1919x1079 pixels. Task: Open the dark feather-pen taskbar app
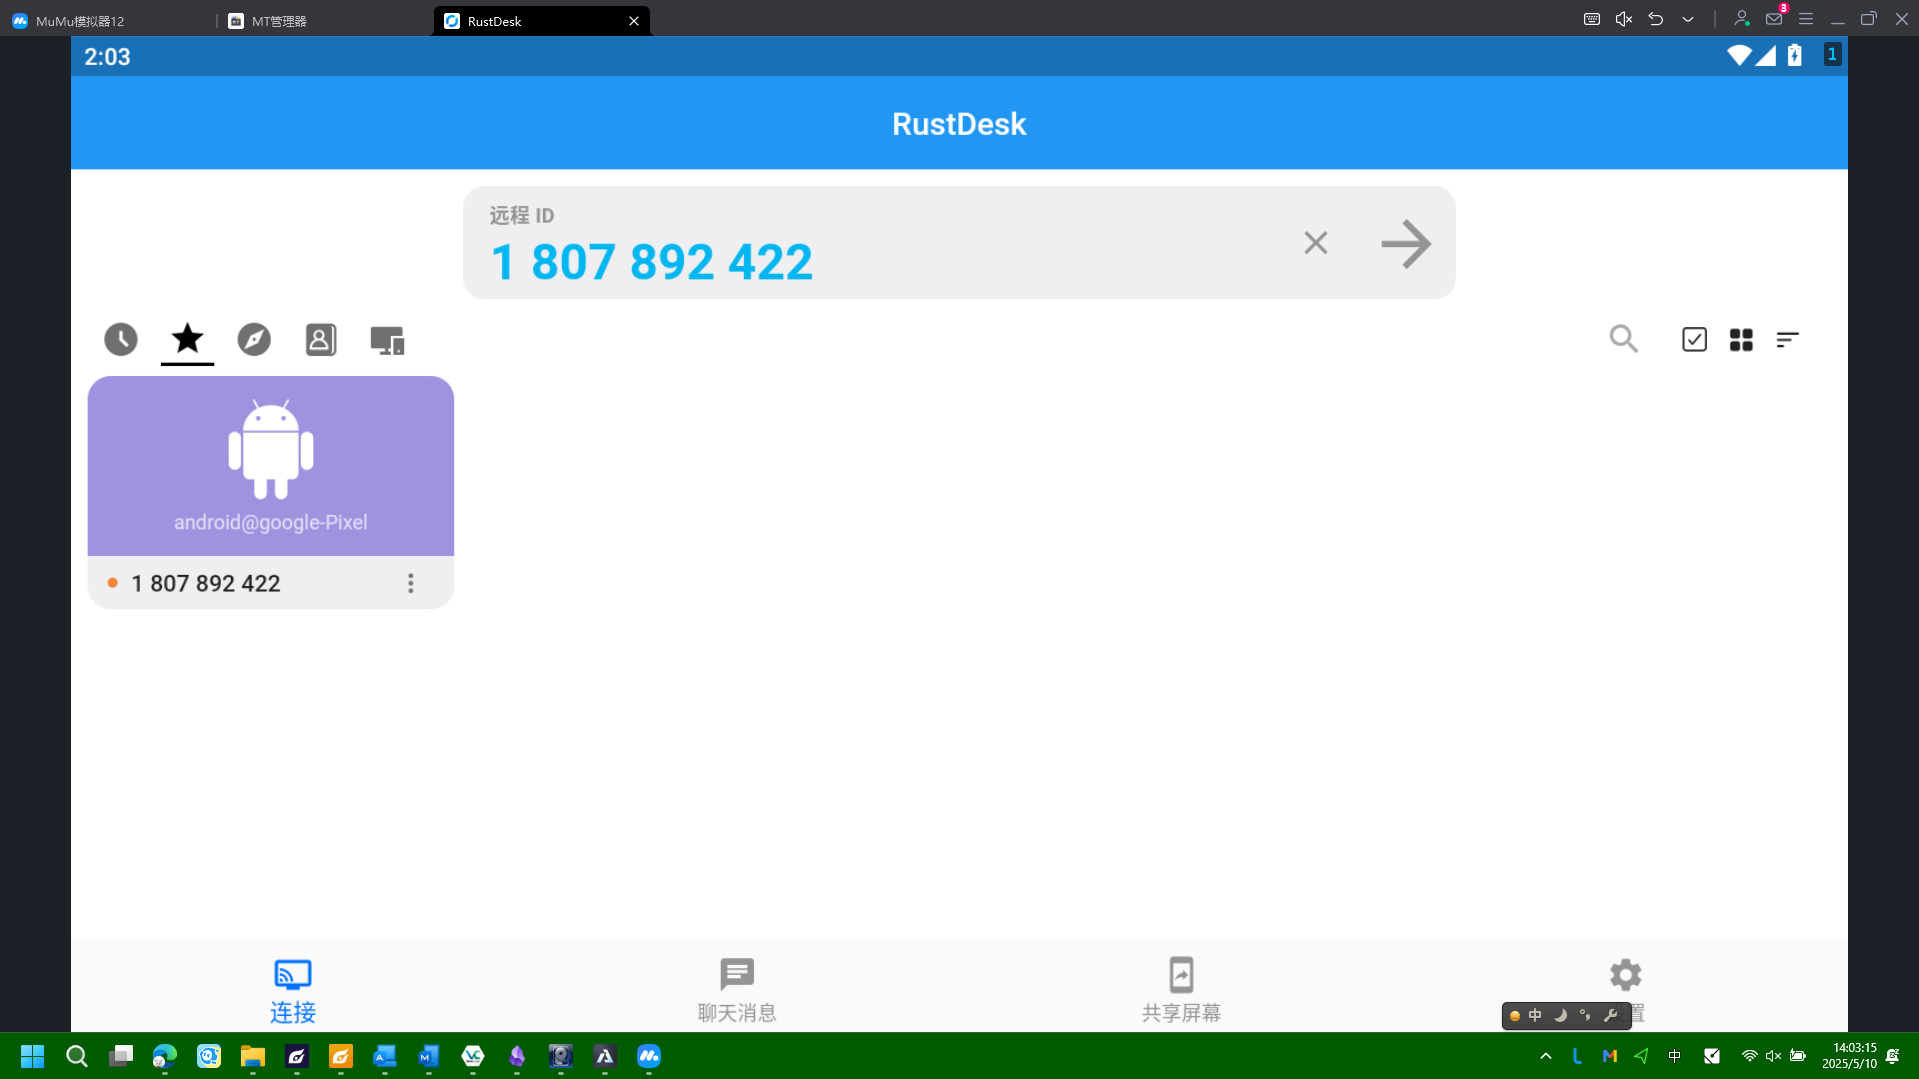[x=297, y=1056]
